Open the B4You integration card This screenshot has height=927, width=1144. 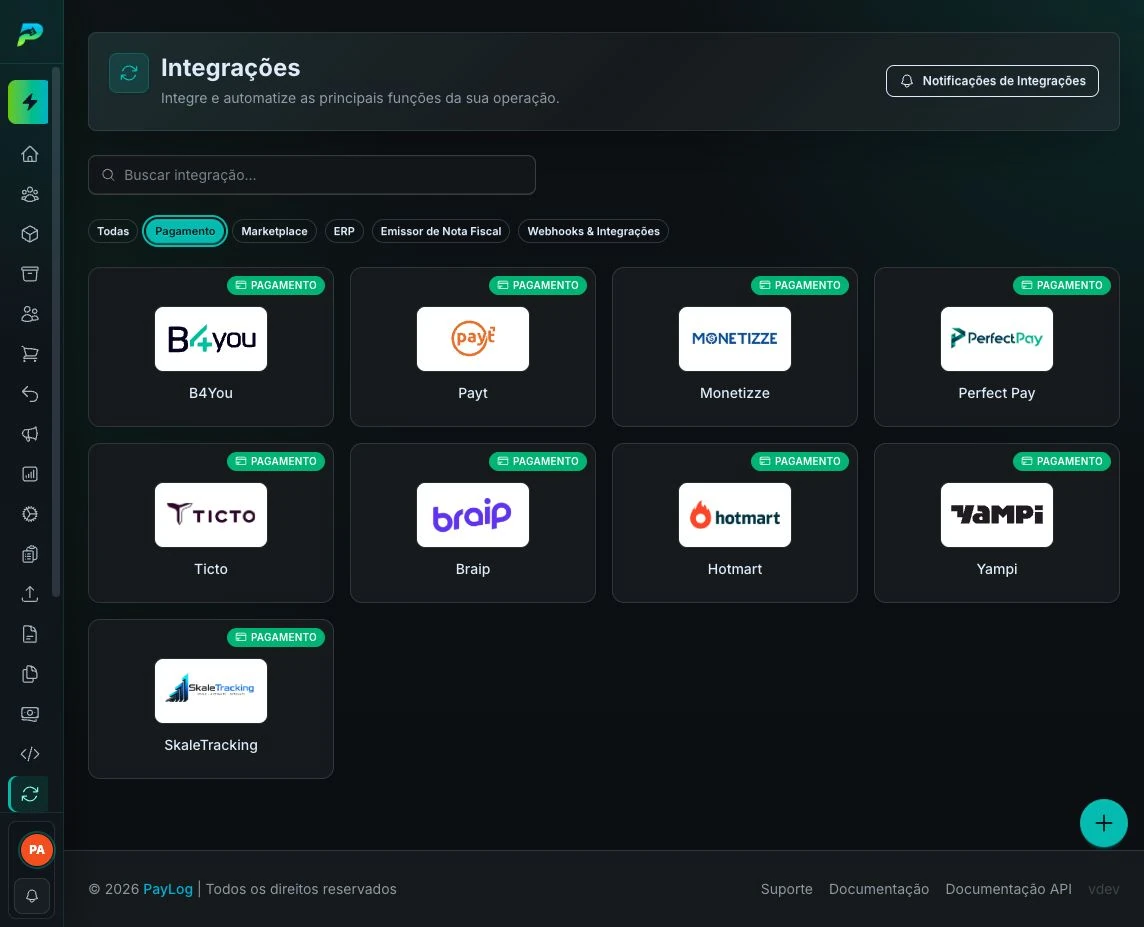point(211,347)
